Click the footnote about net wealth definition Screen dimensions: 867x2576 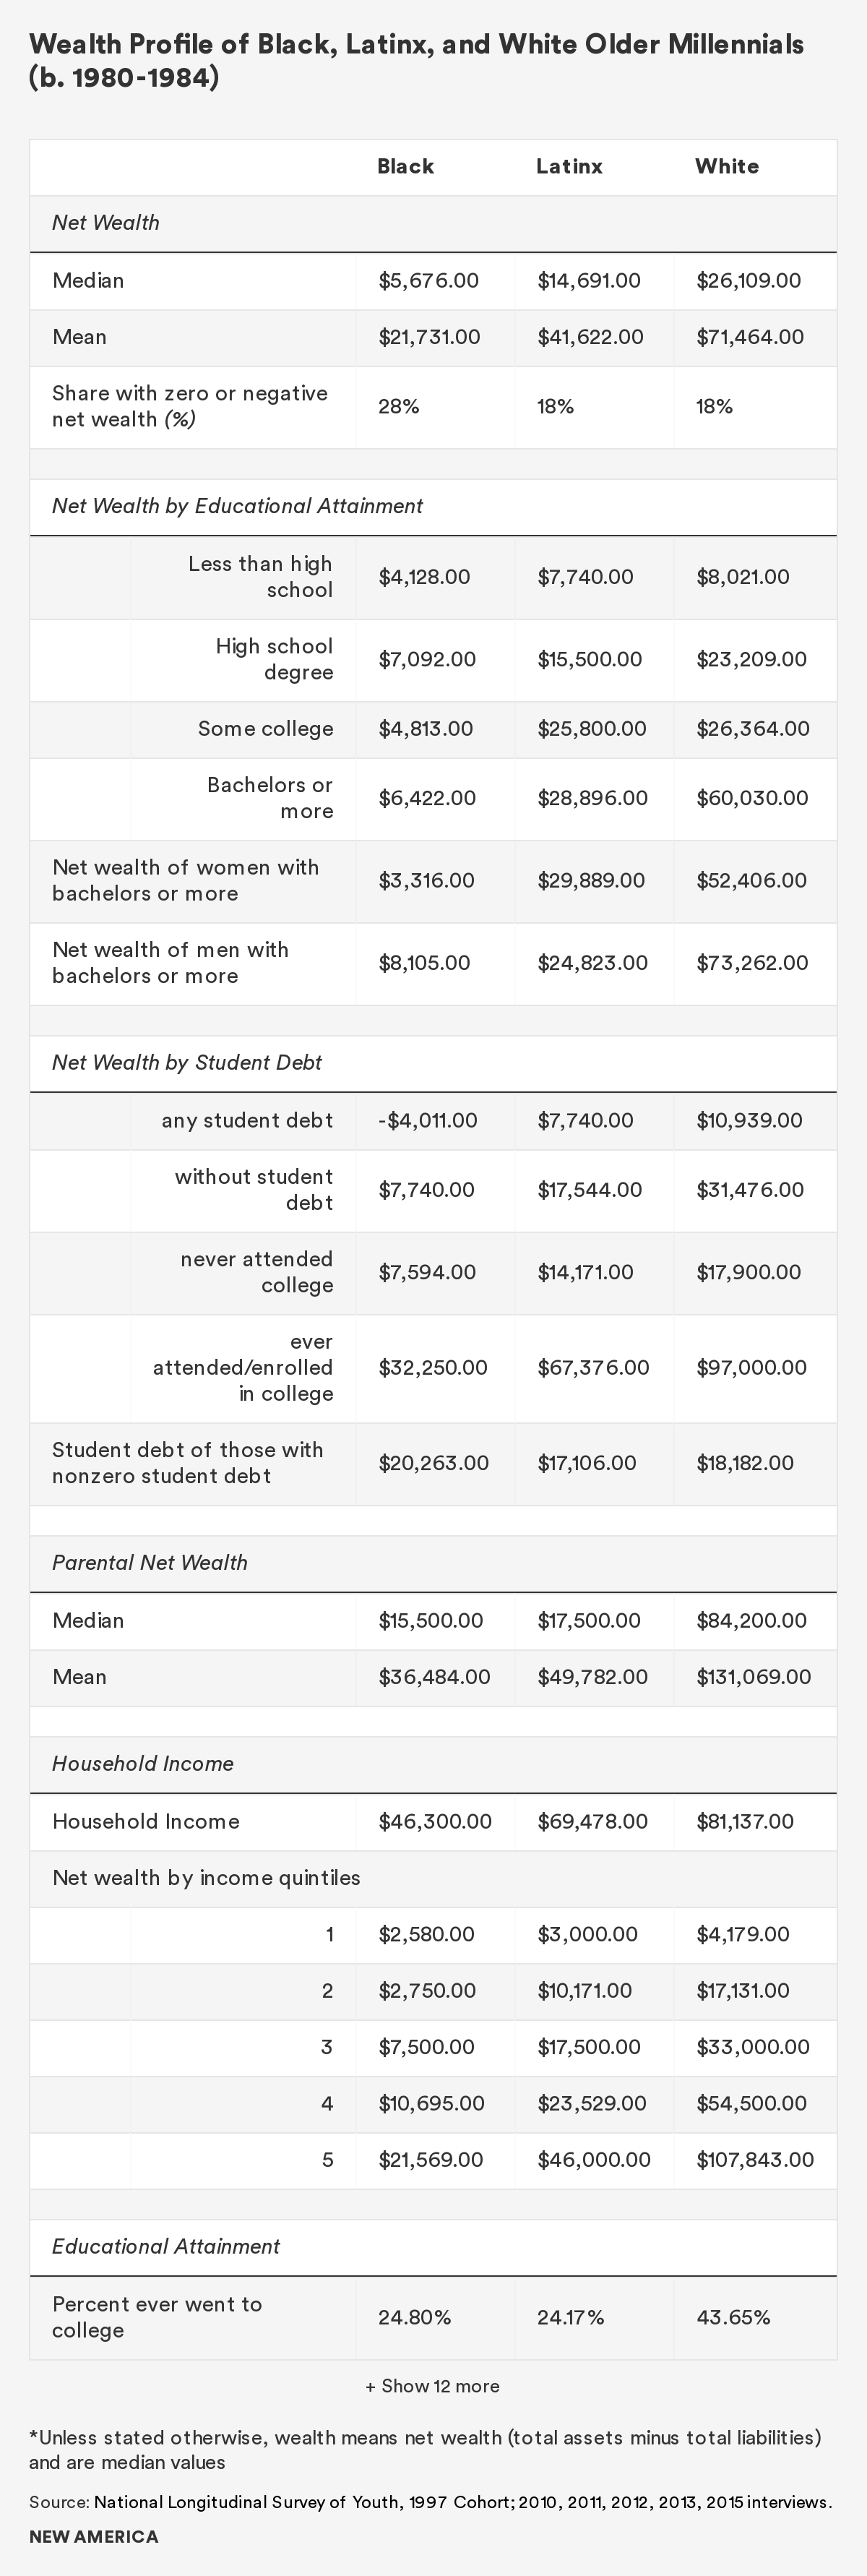tap(425, 2449)
